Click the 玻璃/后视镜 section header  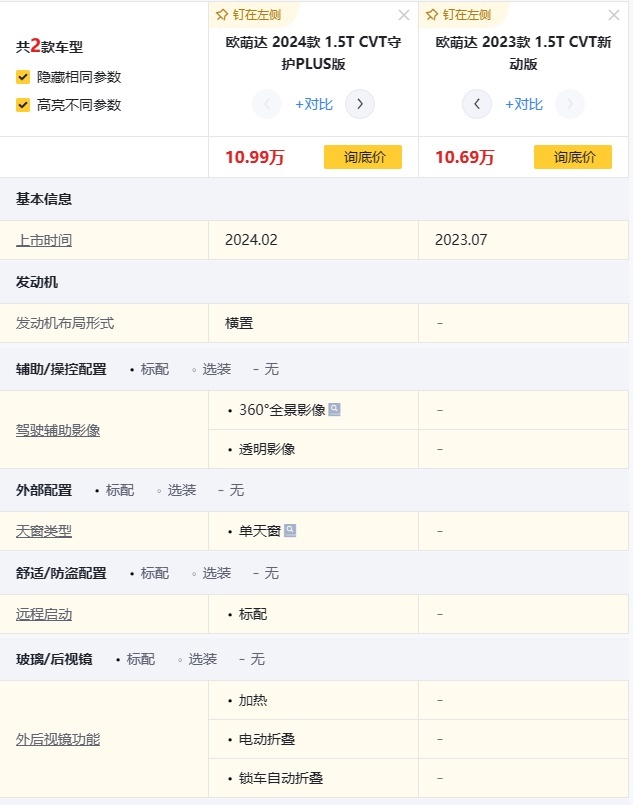[x=54, y=659]
